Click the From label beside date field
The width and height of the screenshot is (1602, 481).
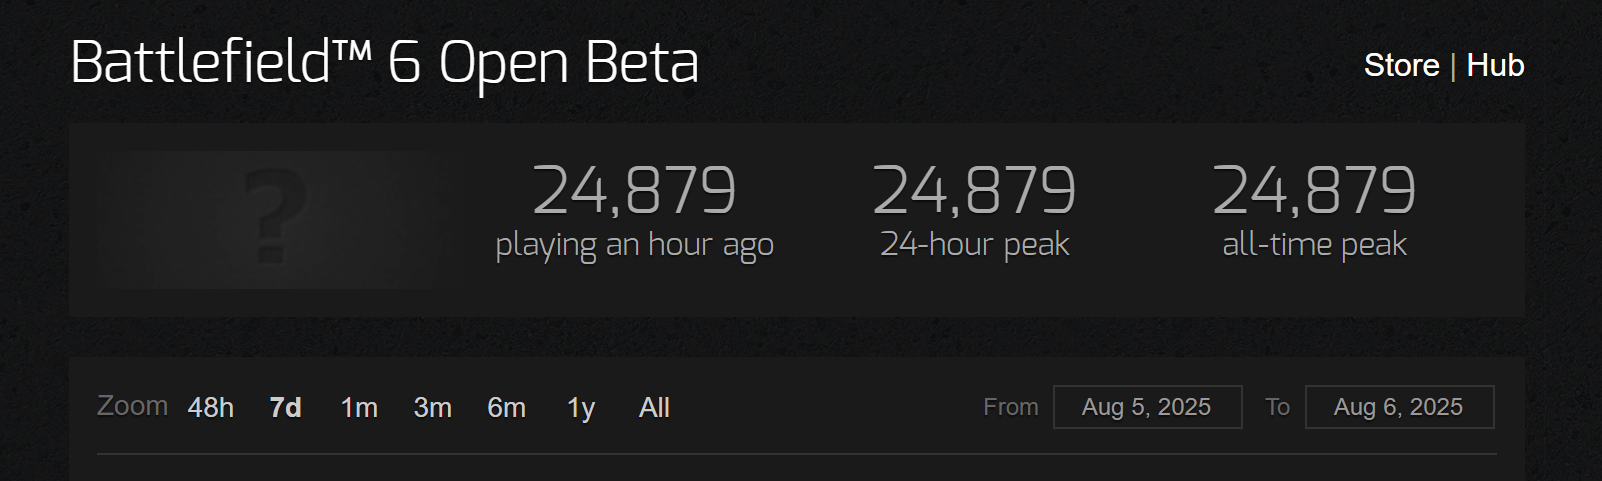coord(1011,407)
